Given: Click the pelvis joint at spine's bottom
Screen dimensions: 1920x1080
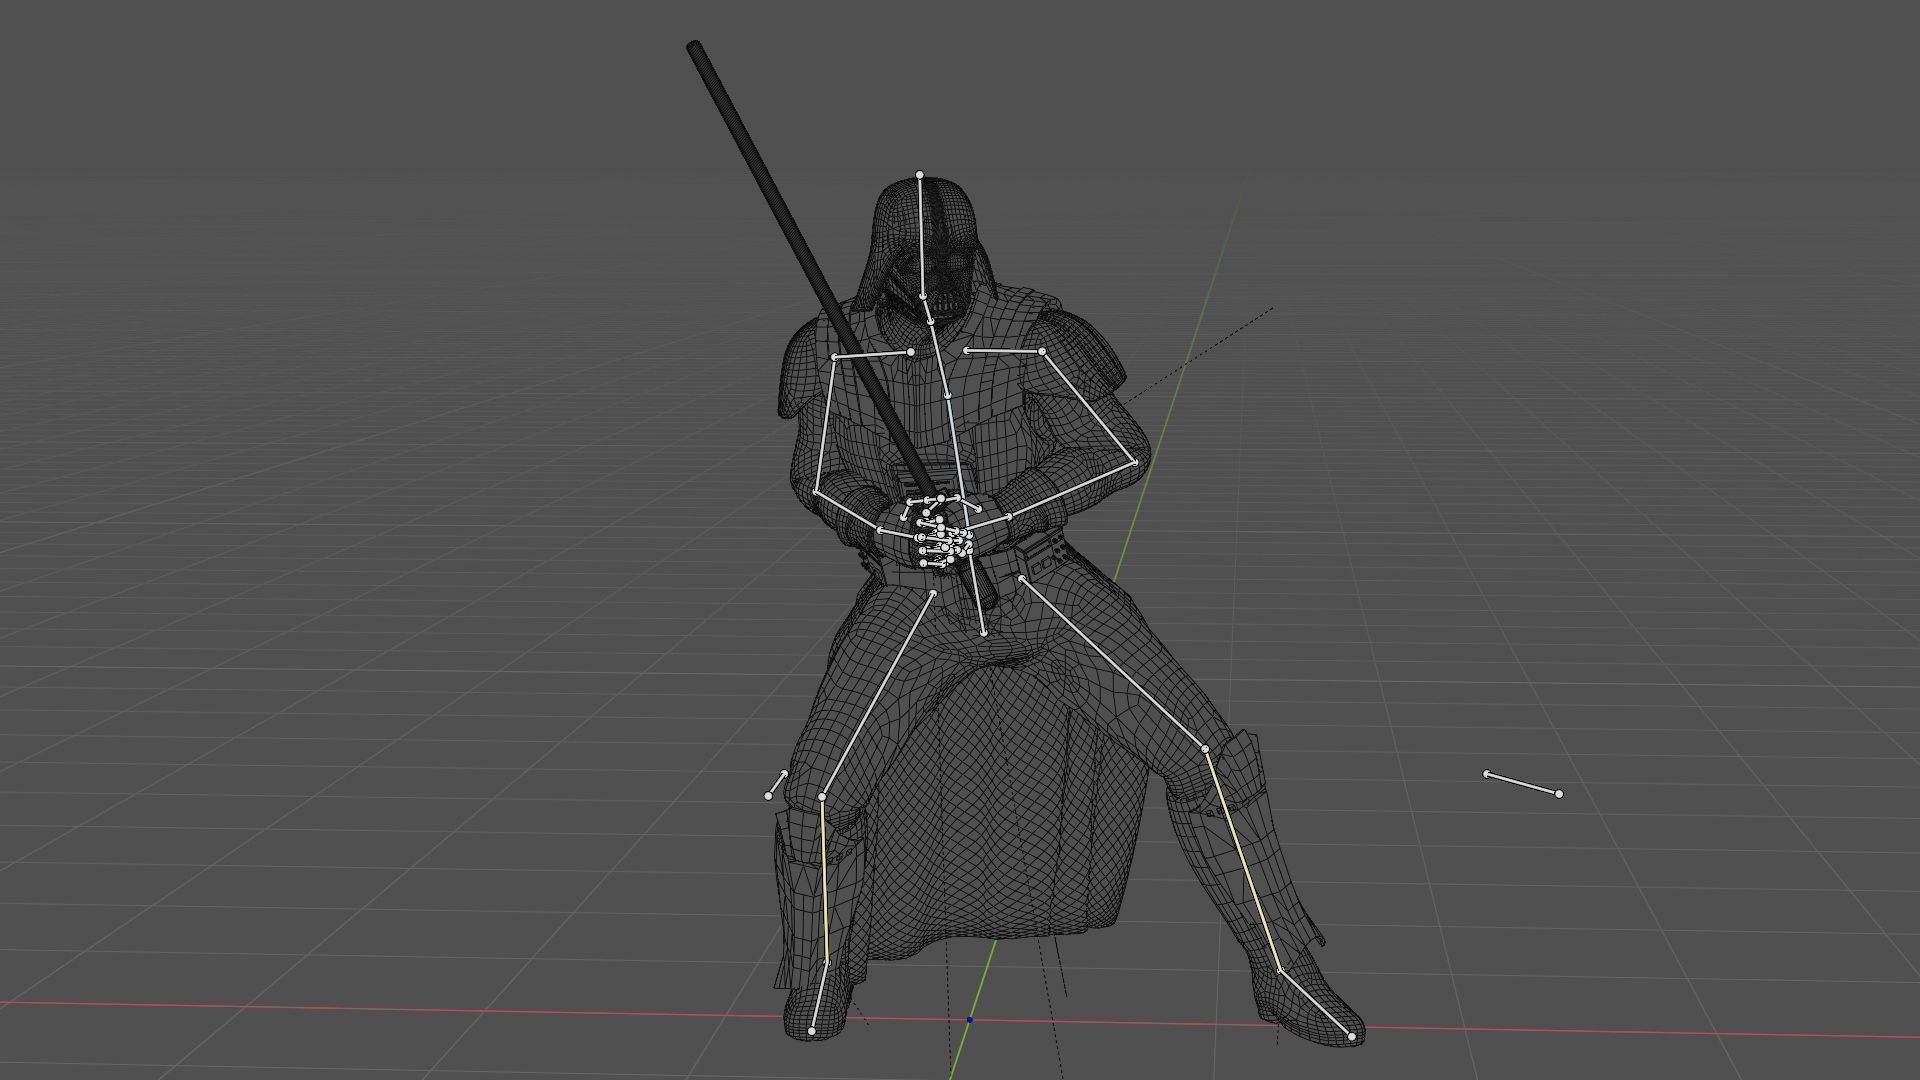Looking at the screenshot, I should pos(984,632).
